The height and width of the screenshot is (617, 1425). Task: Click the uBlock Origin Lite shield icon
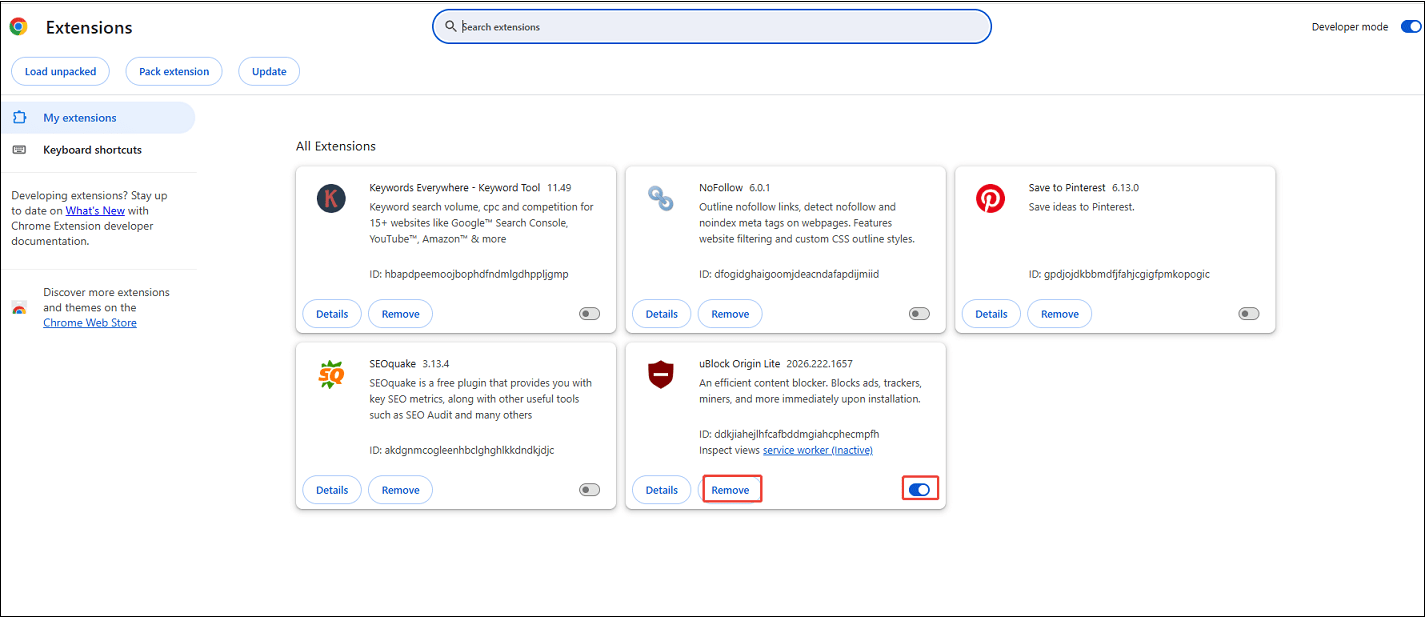coord(660,375)
